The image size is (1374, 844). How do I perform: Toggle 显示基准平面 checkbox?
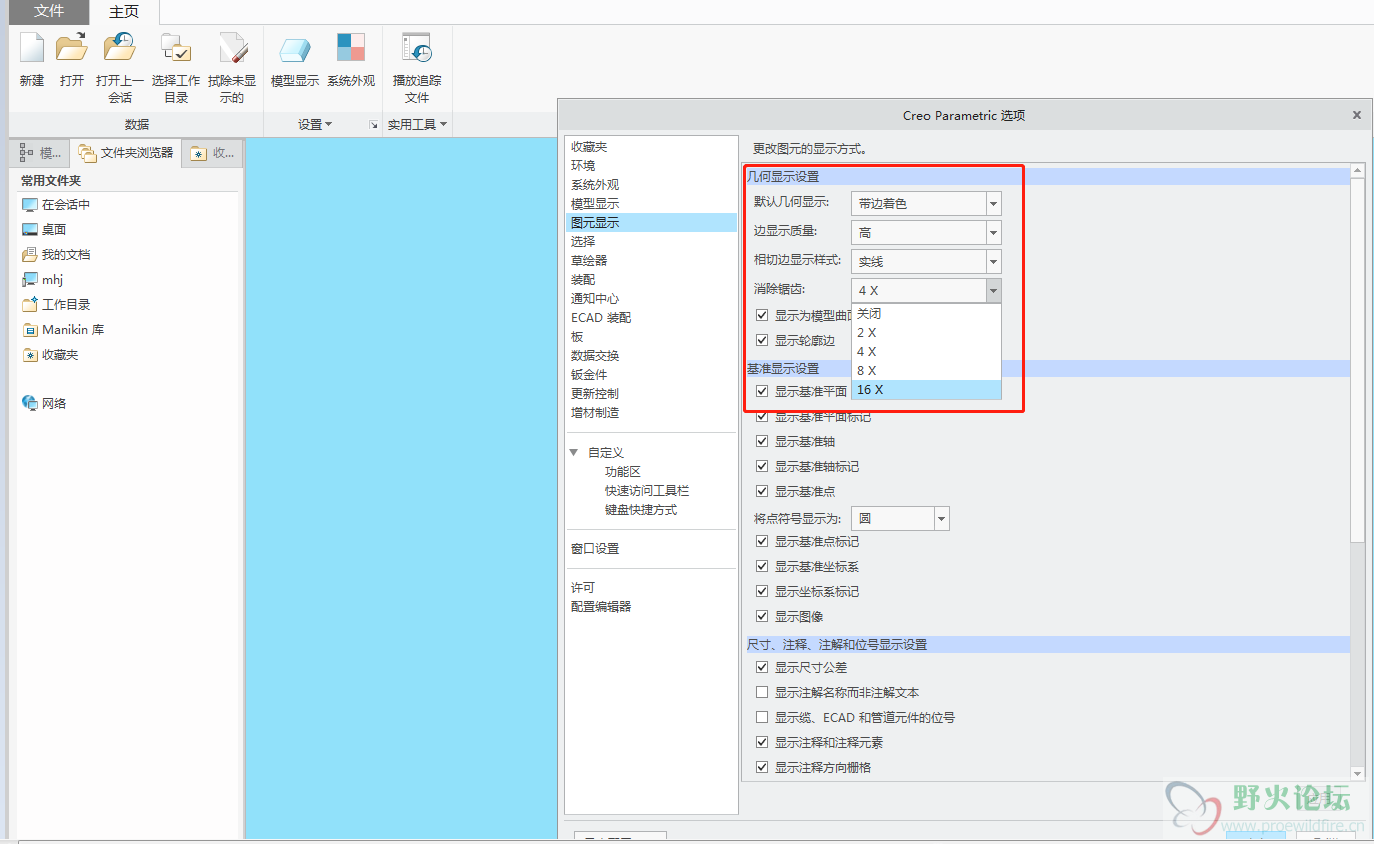(762, 391)
